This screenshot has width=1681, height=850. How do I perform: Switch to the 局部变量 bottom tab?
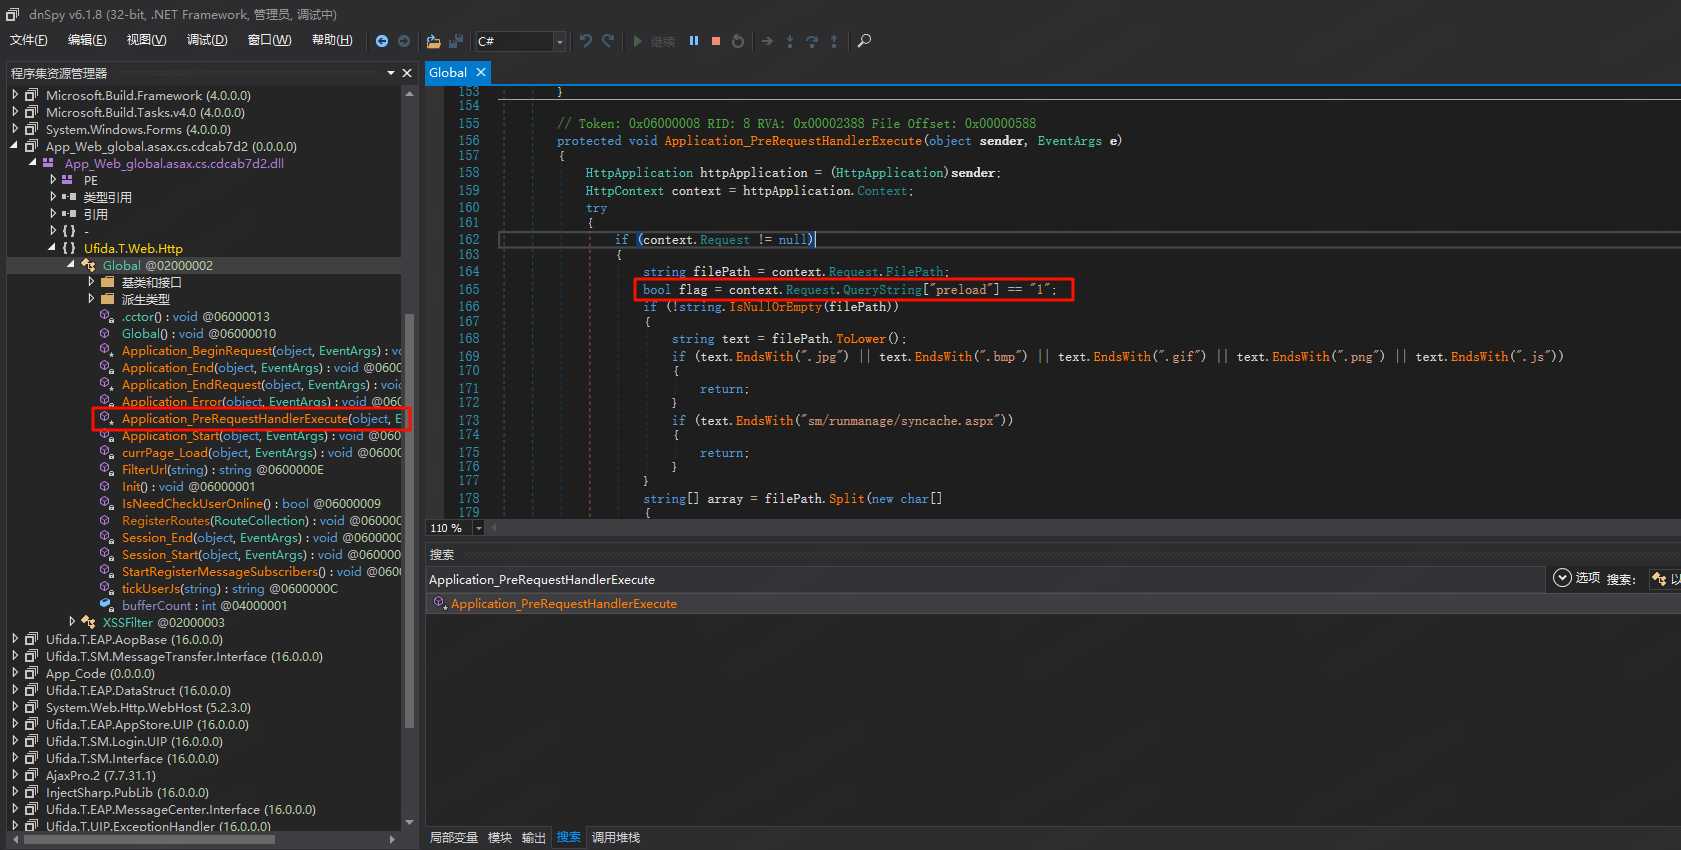click(x=454, y=837)
